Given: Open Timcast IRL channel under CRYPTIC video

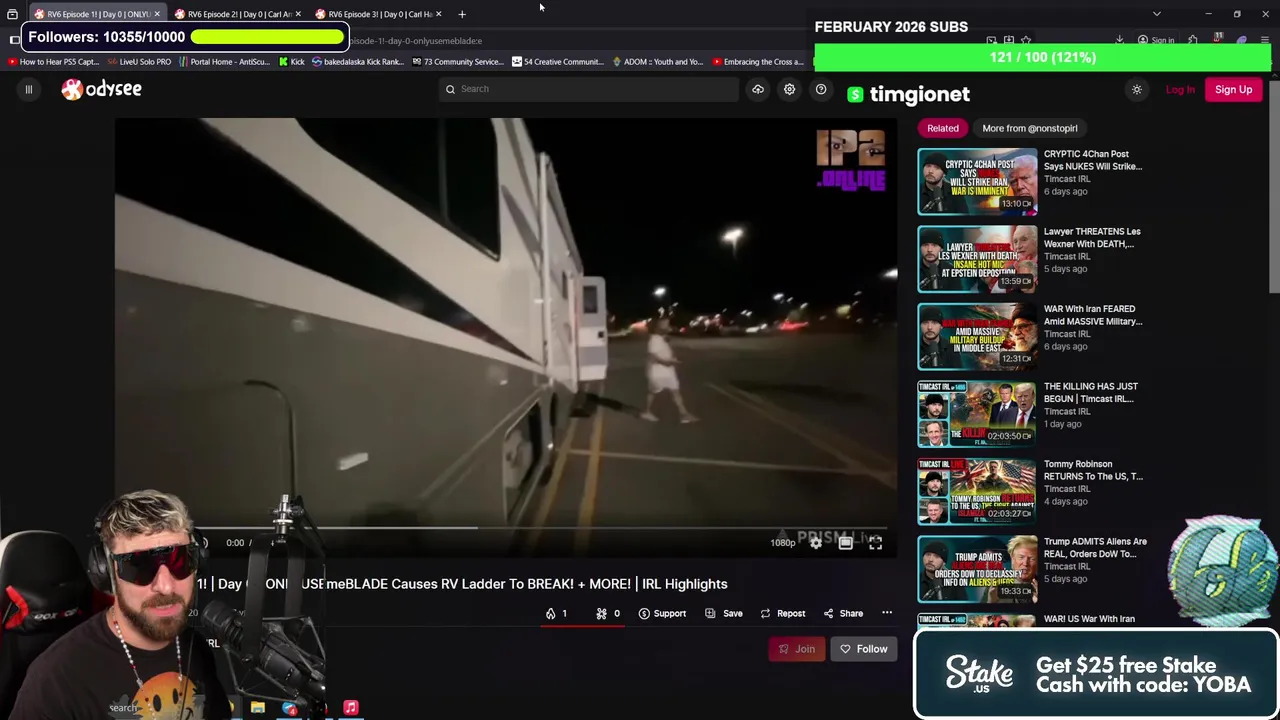Looking at the screenshot, I should (x=1067, y=179).
